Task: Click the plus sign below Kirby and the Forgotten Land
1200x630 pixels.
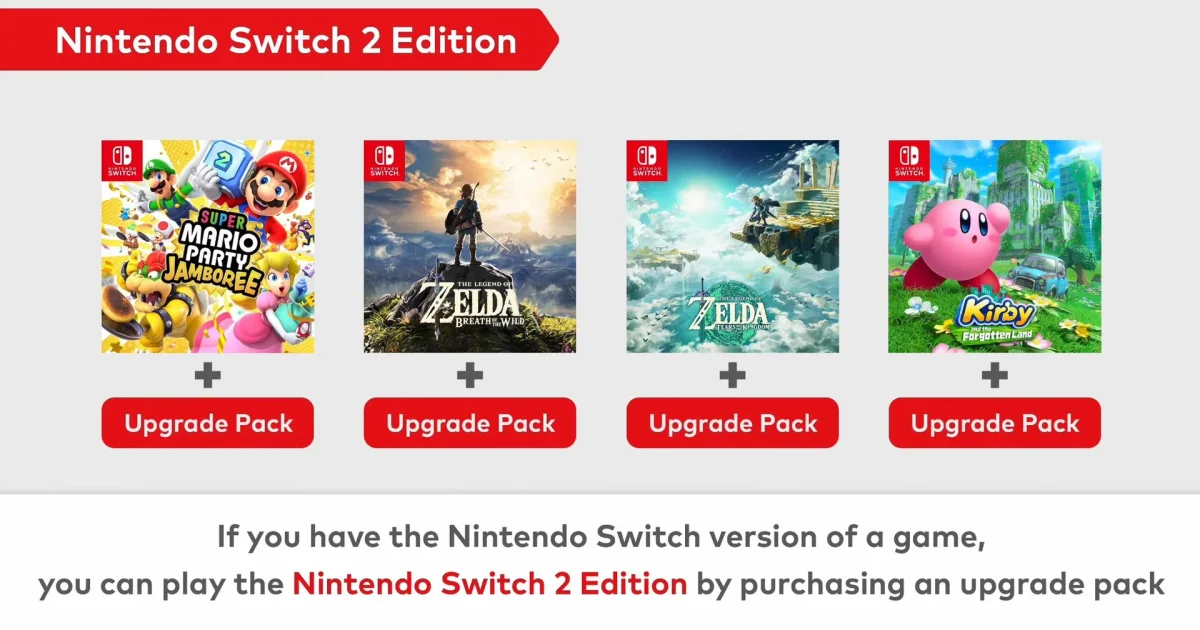Action: point(995,376)
